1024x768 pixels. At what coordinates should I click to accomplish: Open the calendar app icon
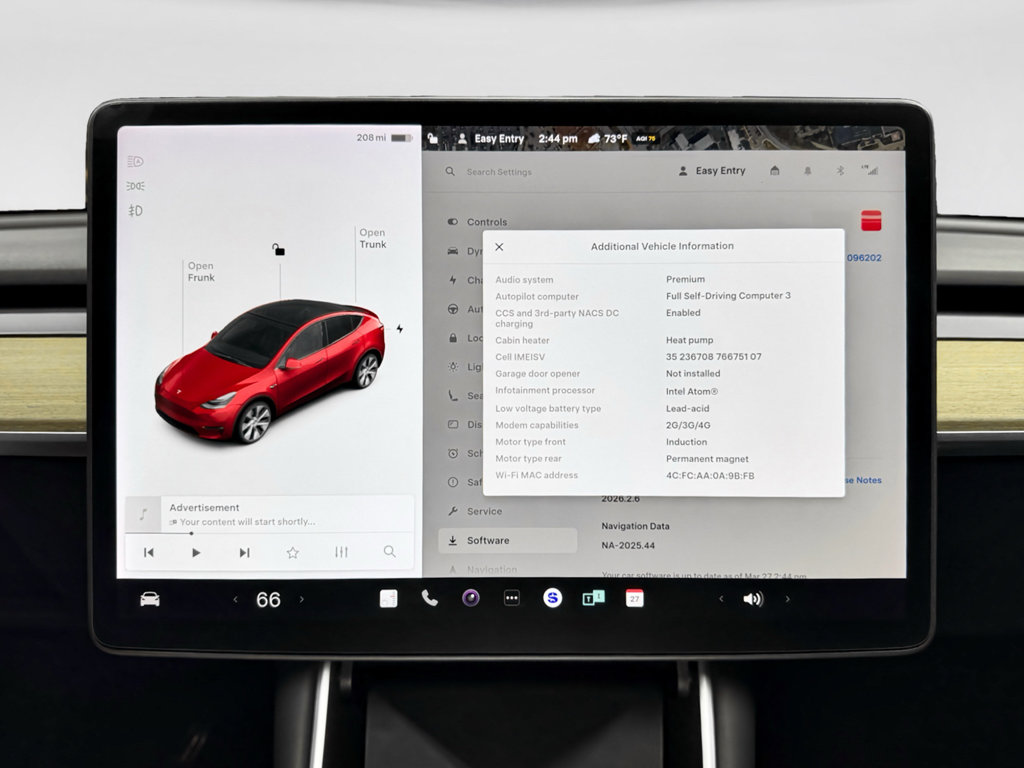pyautogui.click(x=635, y=598)
